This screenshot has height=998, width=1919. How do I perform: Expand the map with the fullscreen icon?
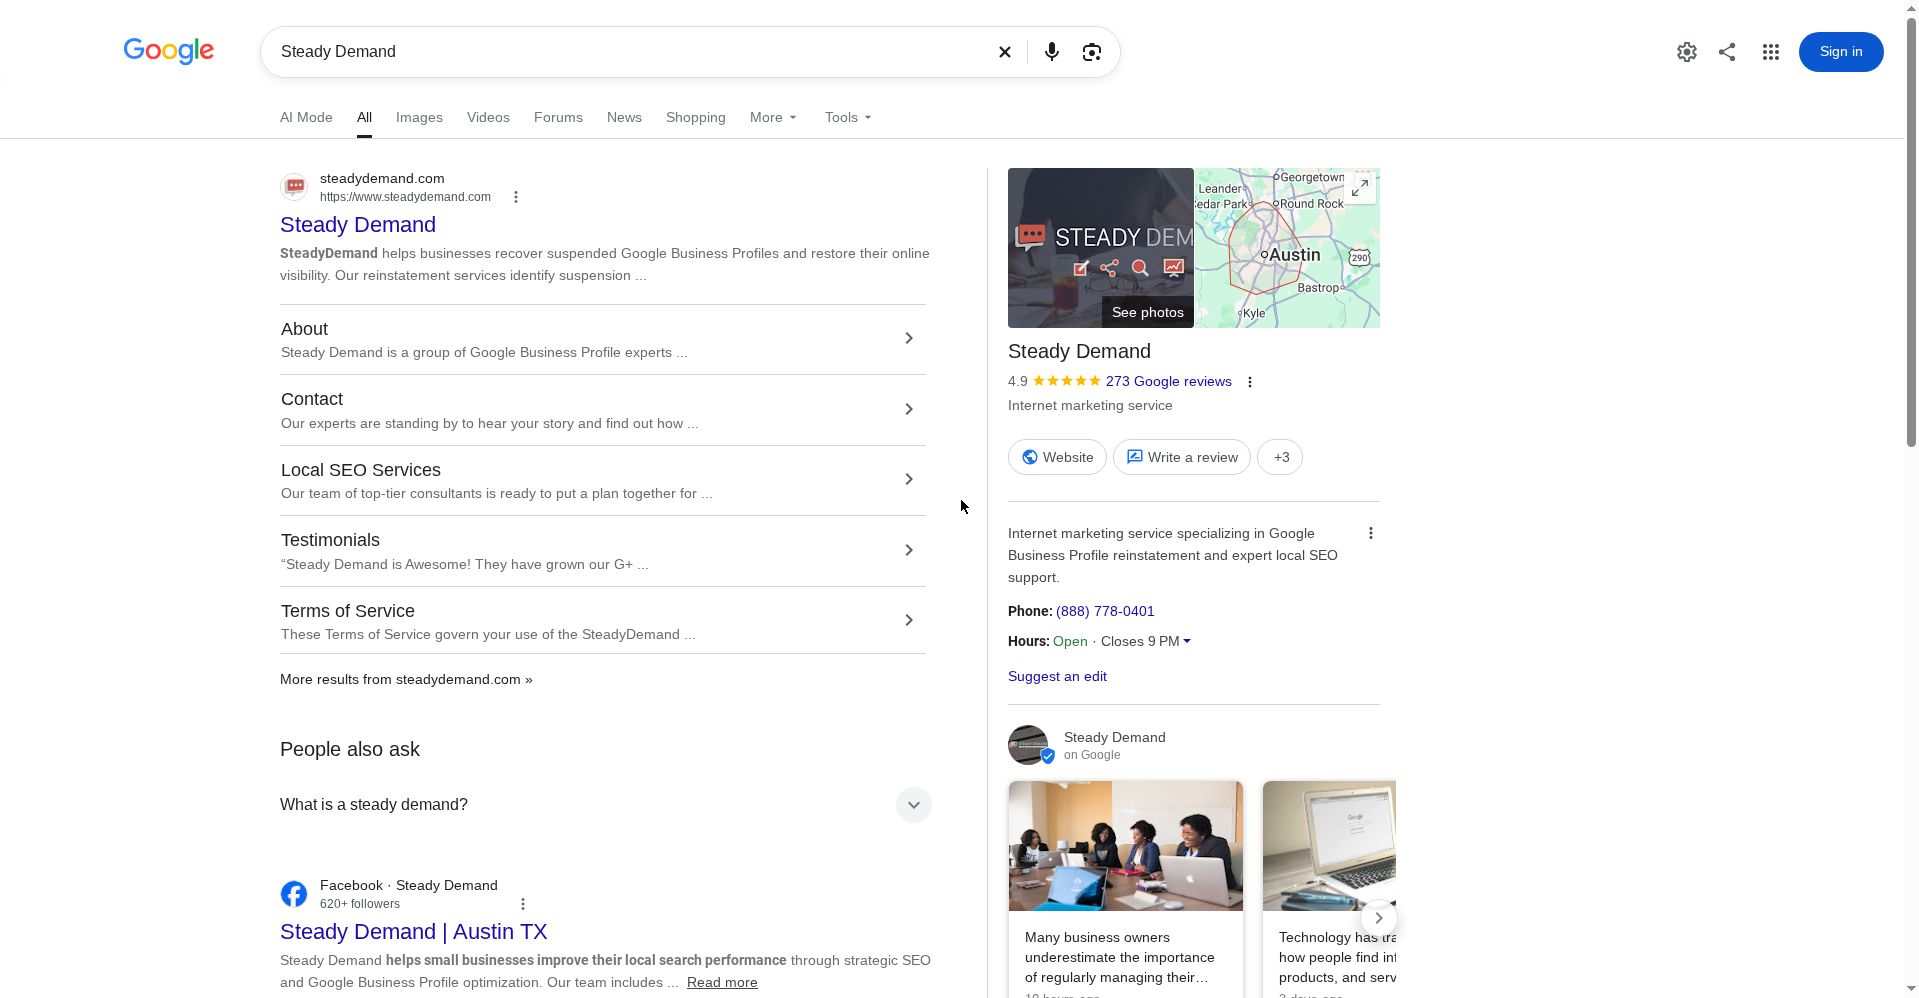(1361, 188)
